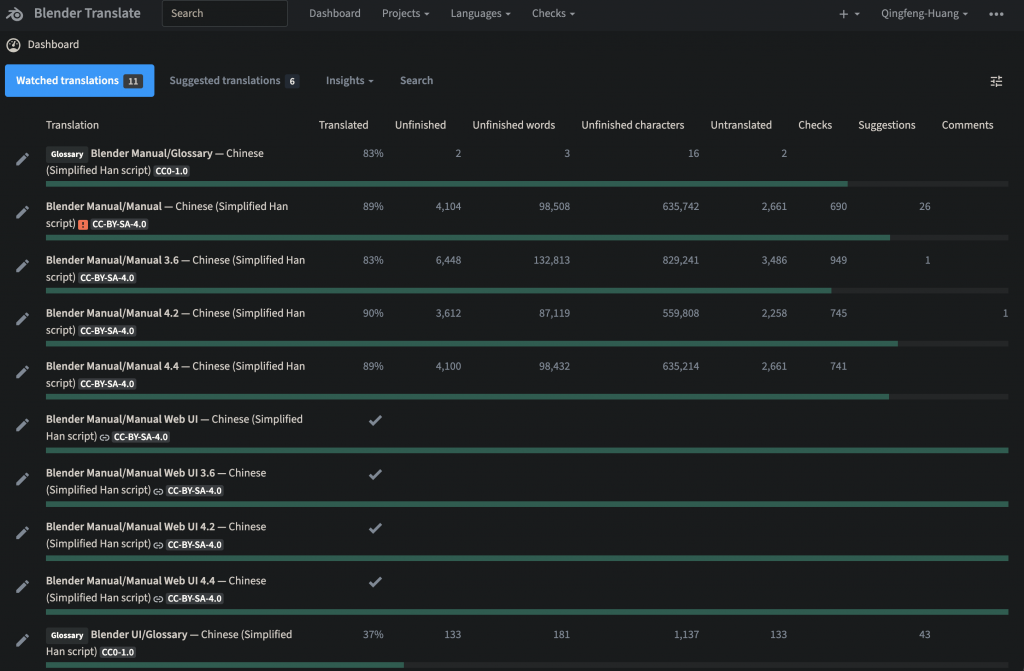Open the dashboard gauge icon in breadcrumb
Image resolution: width=1024 pixels, height=671 pixels.
13,44
